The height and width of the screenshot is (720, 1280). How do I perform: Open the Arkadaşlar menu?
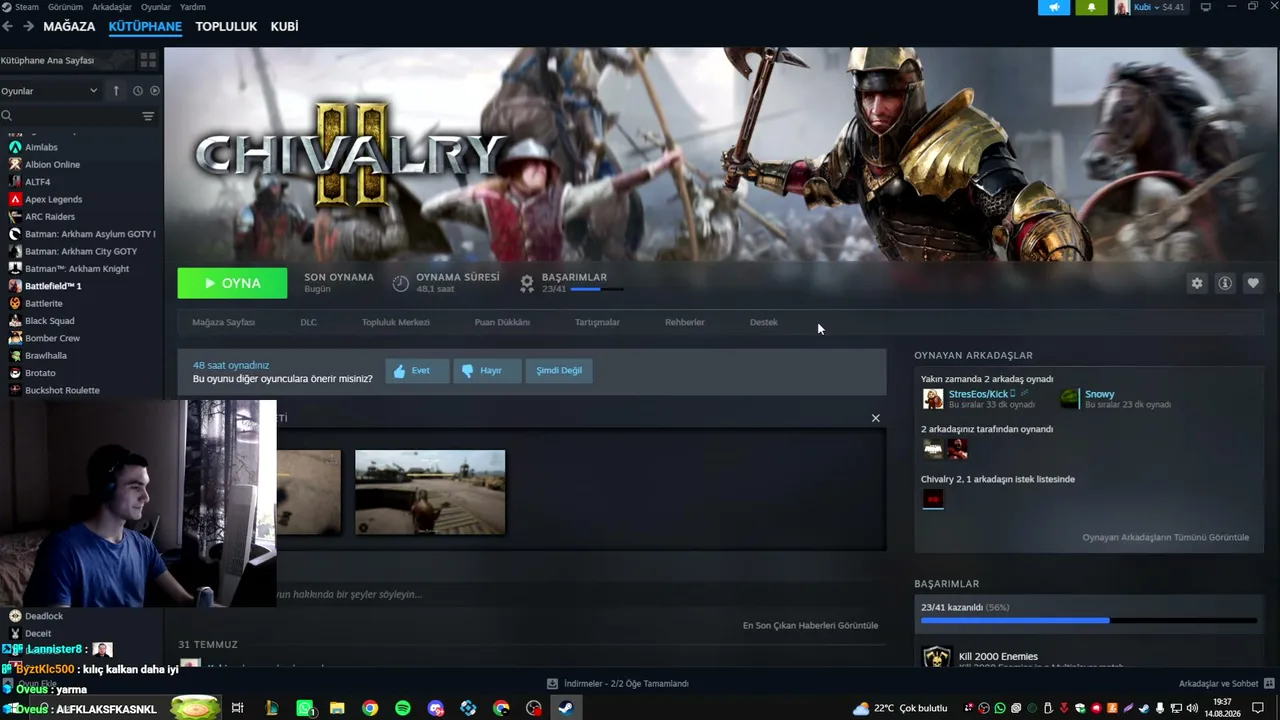tap(112, 7)
